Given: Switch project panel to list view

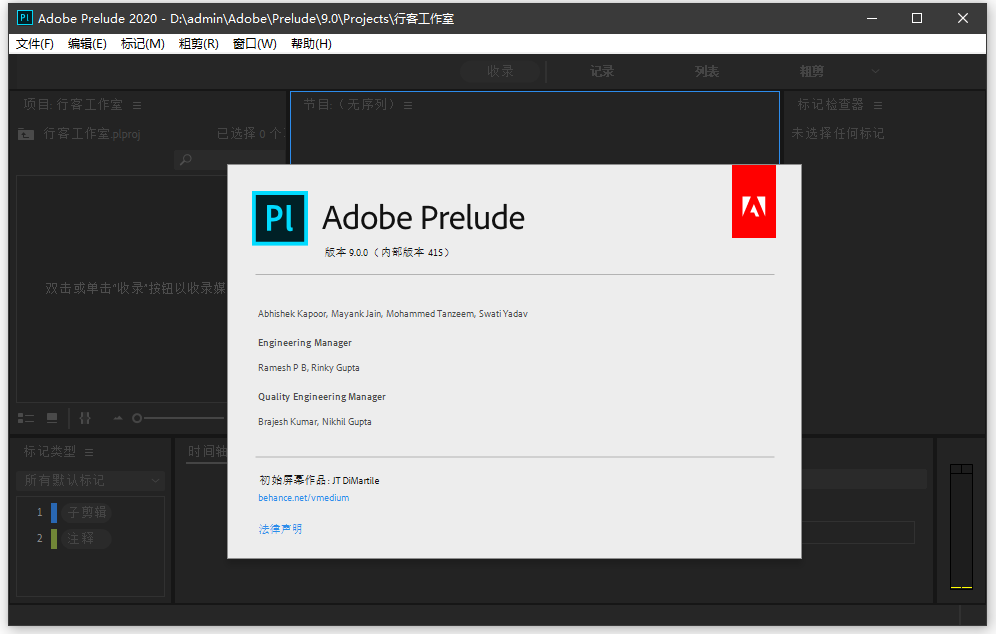Looking at the screenshot, I should [25, 418].
